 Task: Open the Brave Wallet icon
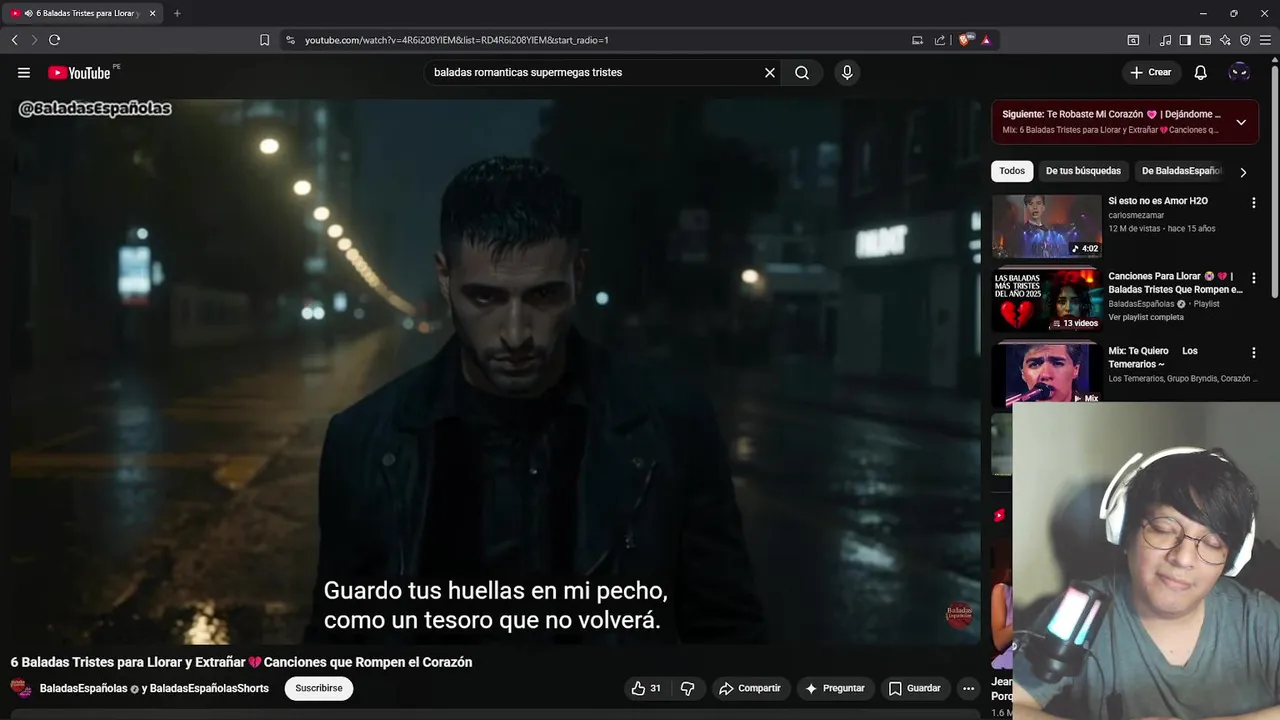(1205, 40)
